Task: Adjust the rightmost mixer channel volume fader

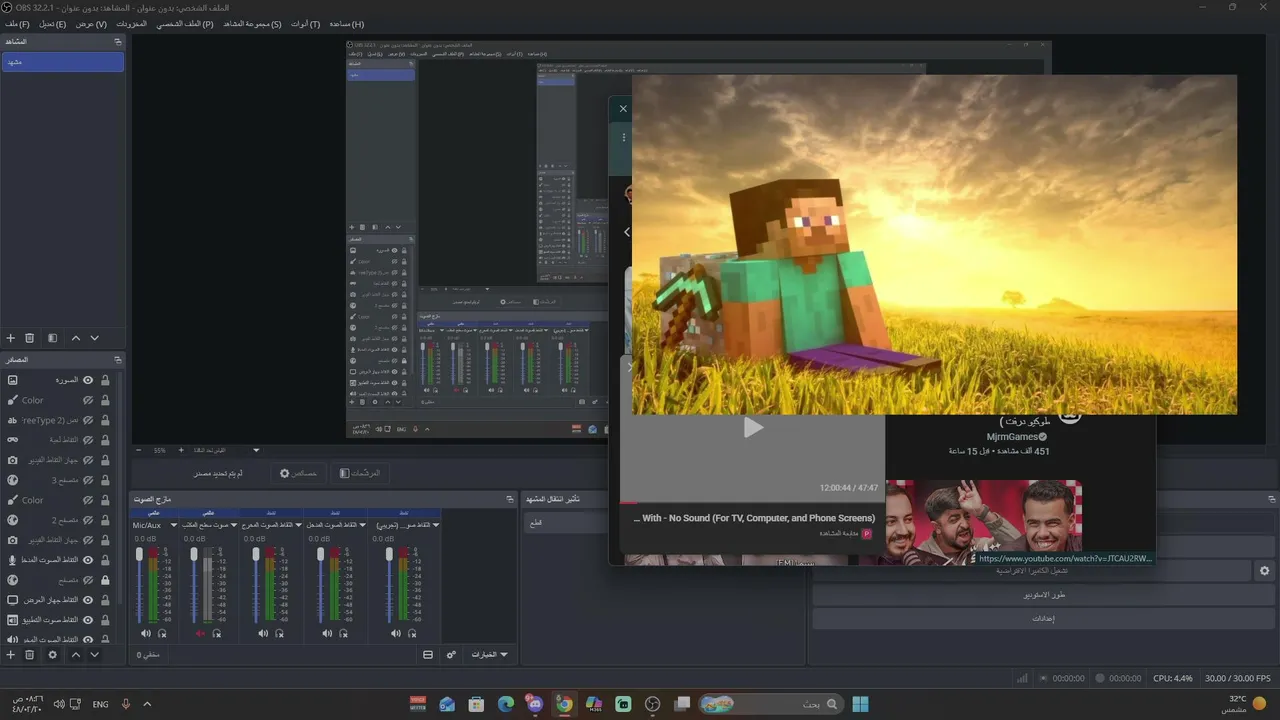Action: pos(389,555)
